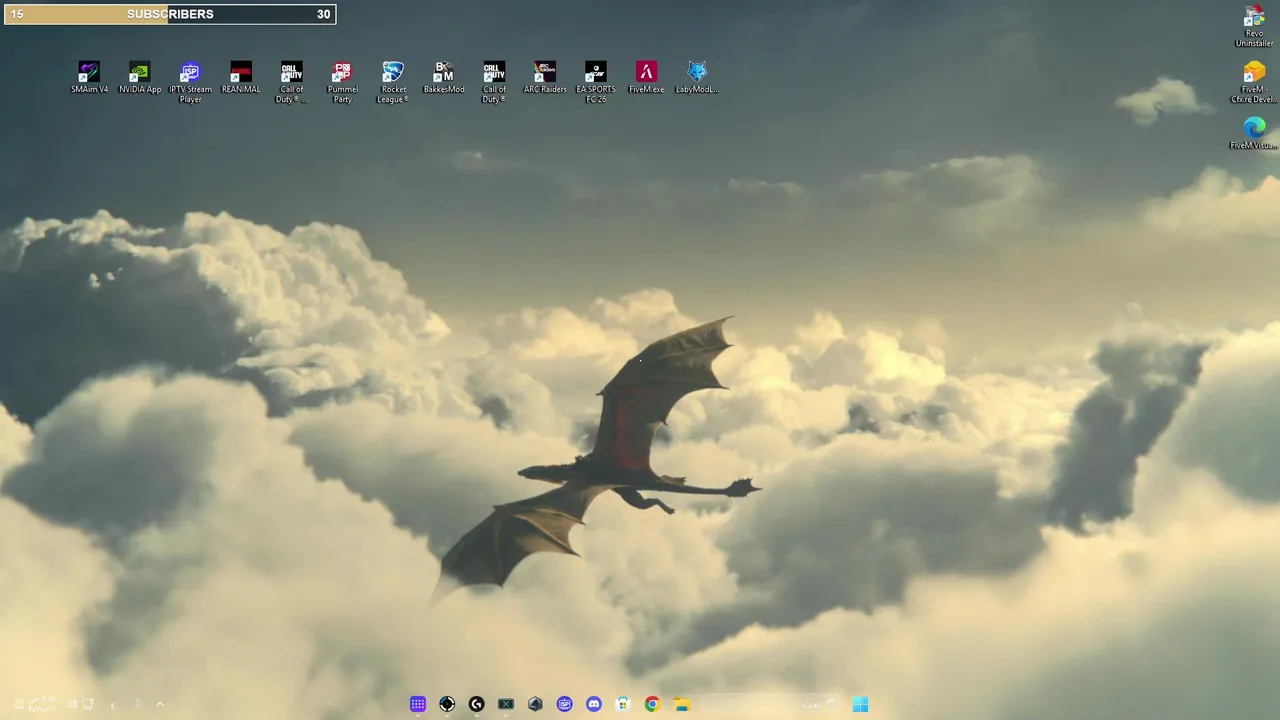Click the subscriber count 15 on overlay
This screenshot has width=1280, height=720.
coord(17,14)
